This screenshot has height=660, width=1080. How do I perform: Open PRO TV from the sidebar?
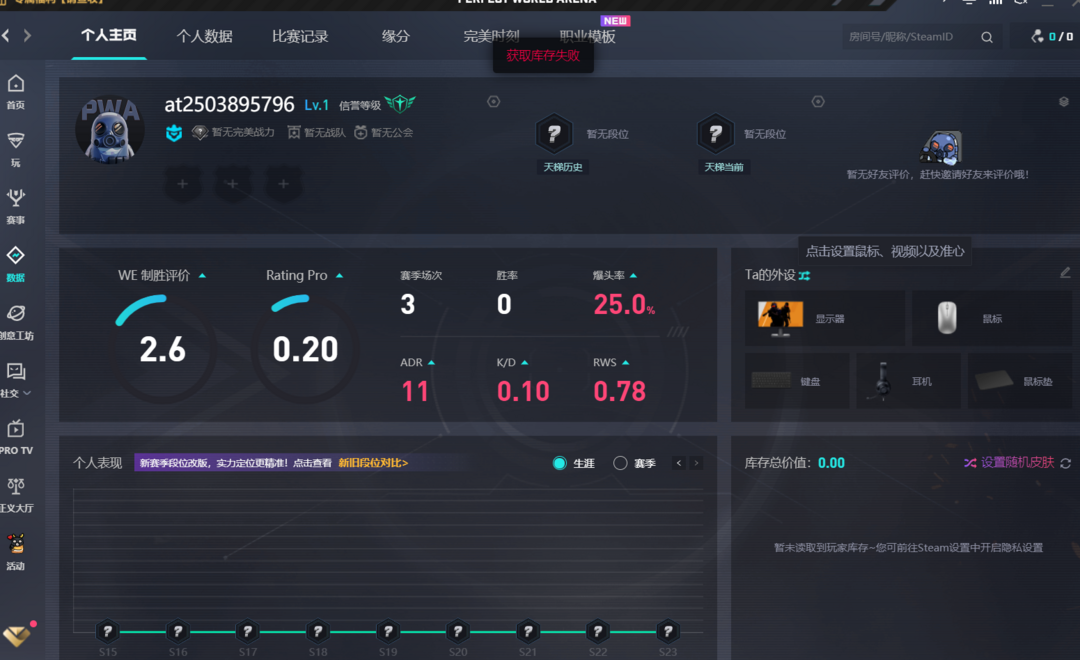(16, 430)
